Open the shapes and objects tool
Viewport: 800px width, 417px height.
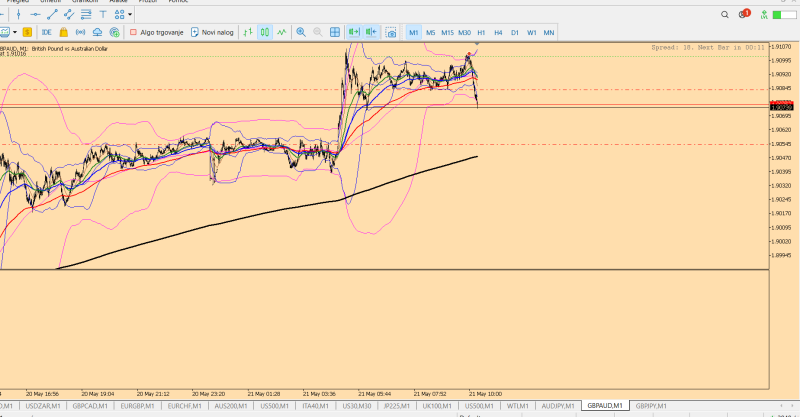click(x=119, y=14)
